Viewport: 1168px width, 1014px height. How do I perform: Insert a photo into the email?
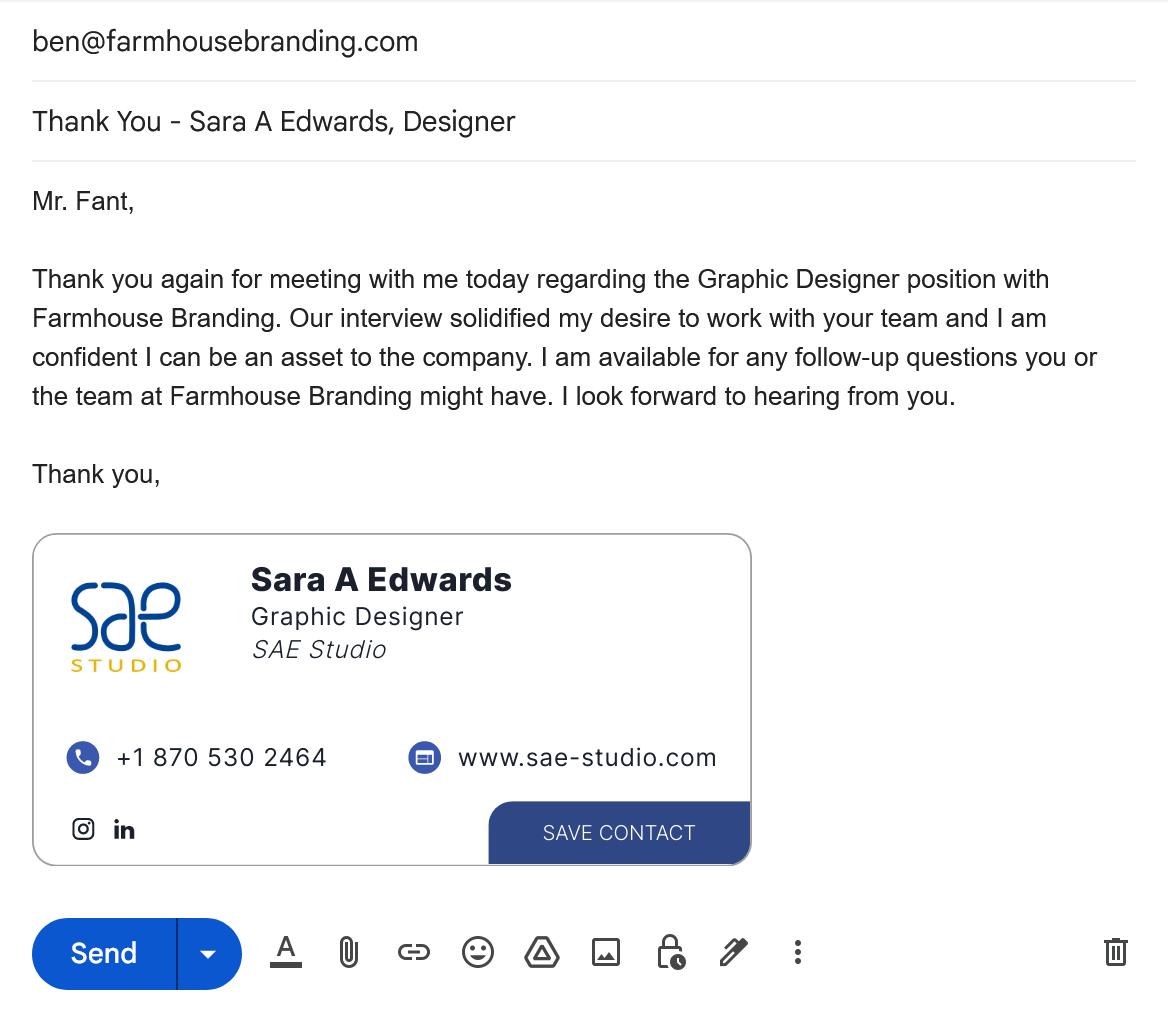click(x=606, y=952)
